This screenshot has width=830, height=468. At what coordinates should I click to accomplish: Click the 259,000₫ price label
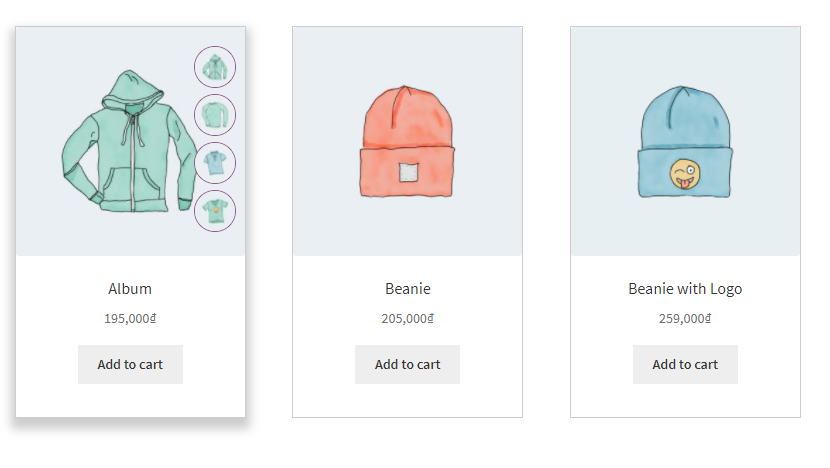[685, 318]
